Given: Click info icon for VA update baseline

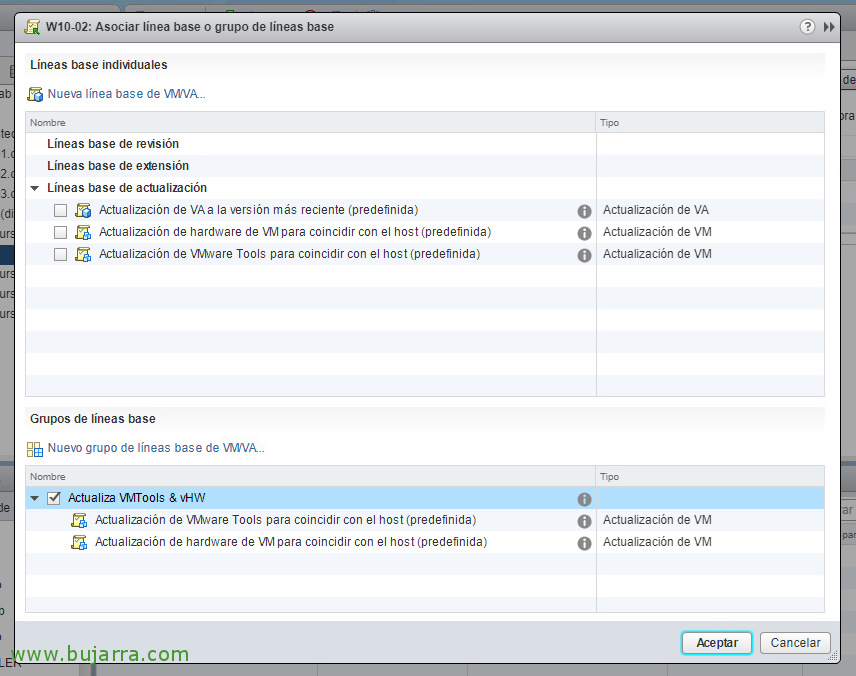Looking at the screenshot, I should pyautogui.click(x=584, y=211).
